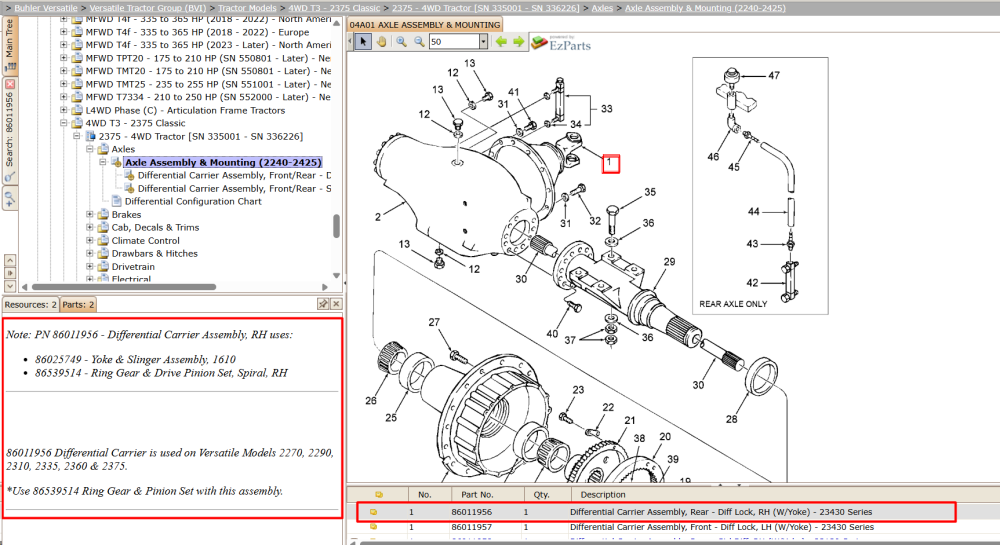The image size is (1000, 545).
Task: Collapse the Axles folder
Action: (x=90, y=149)
